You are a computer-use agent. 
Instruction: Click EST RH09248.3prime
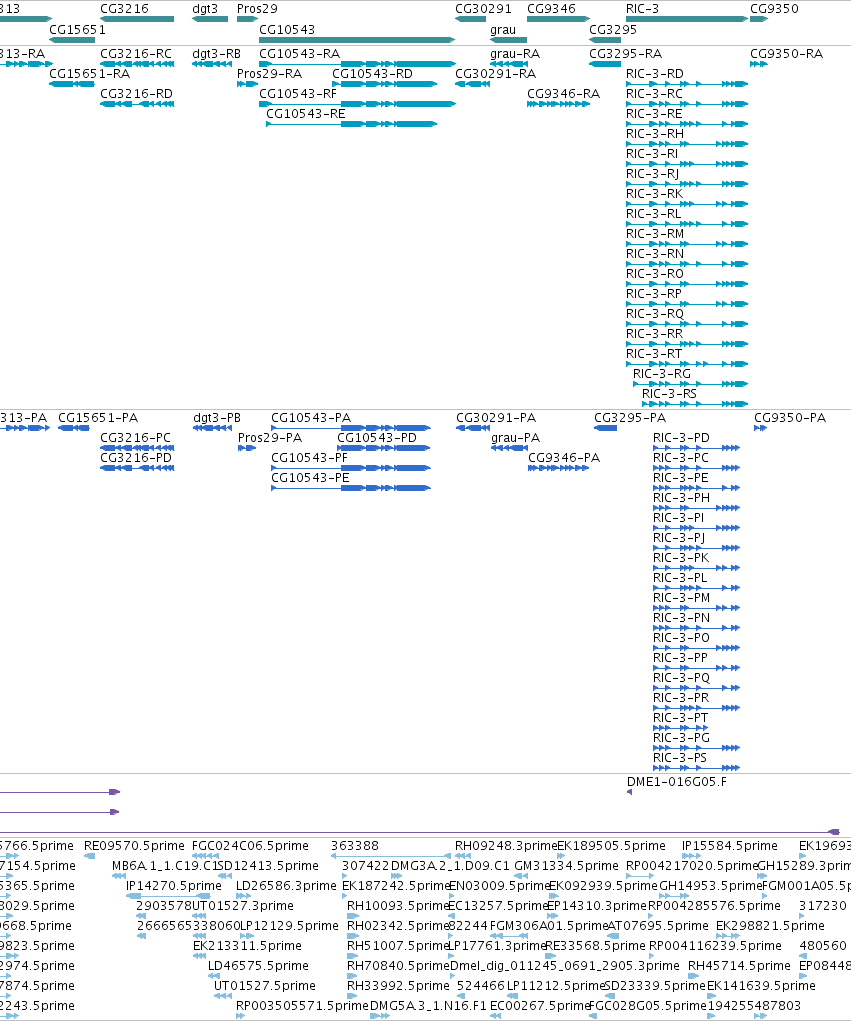click(506, 846)
